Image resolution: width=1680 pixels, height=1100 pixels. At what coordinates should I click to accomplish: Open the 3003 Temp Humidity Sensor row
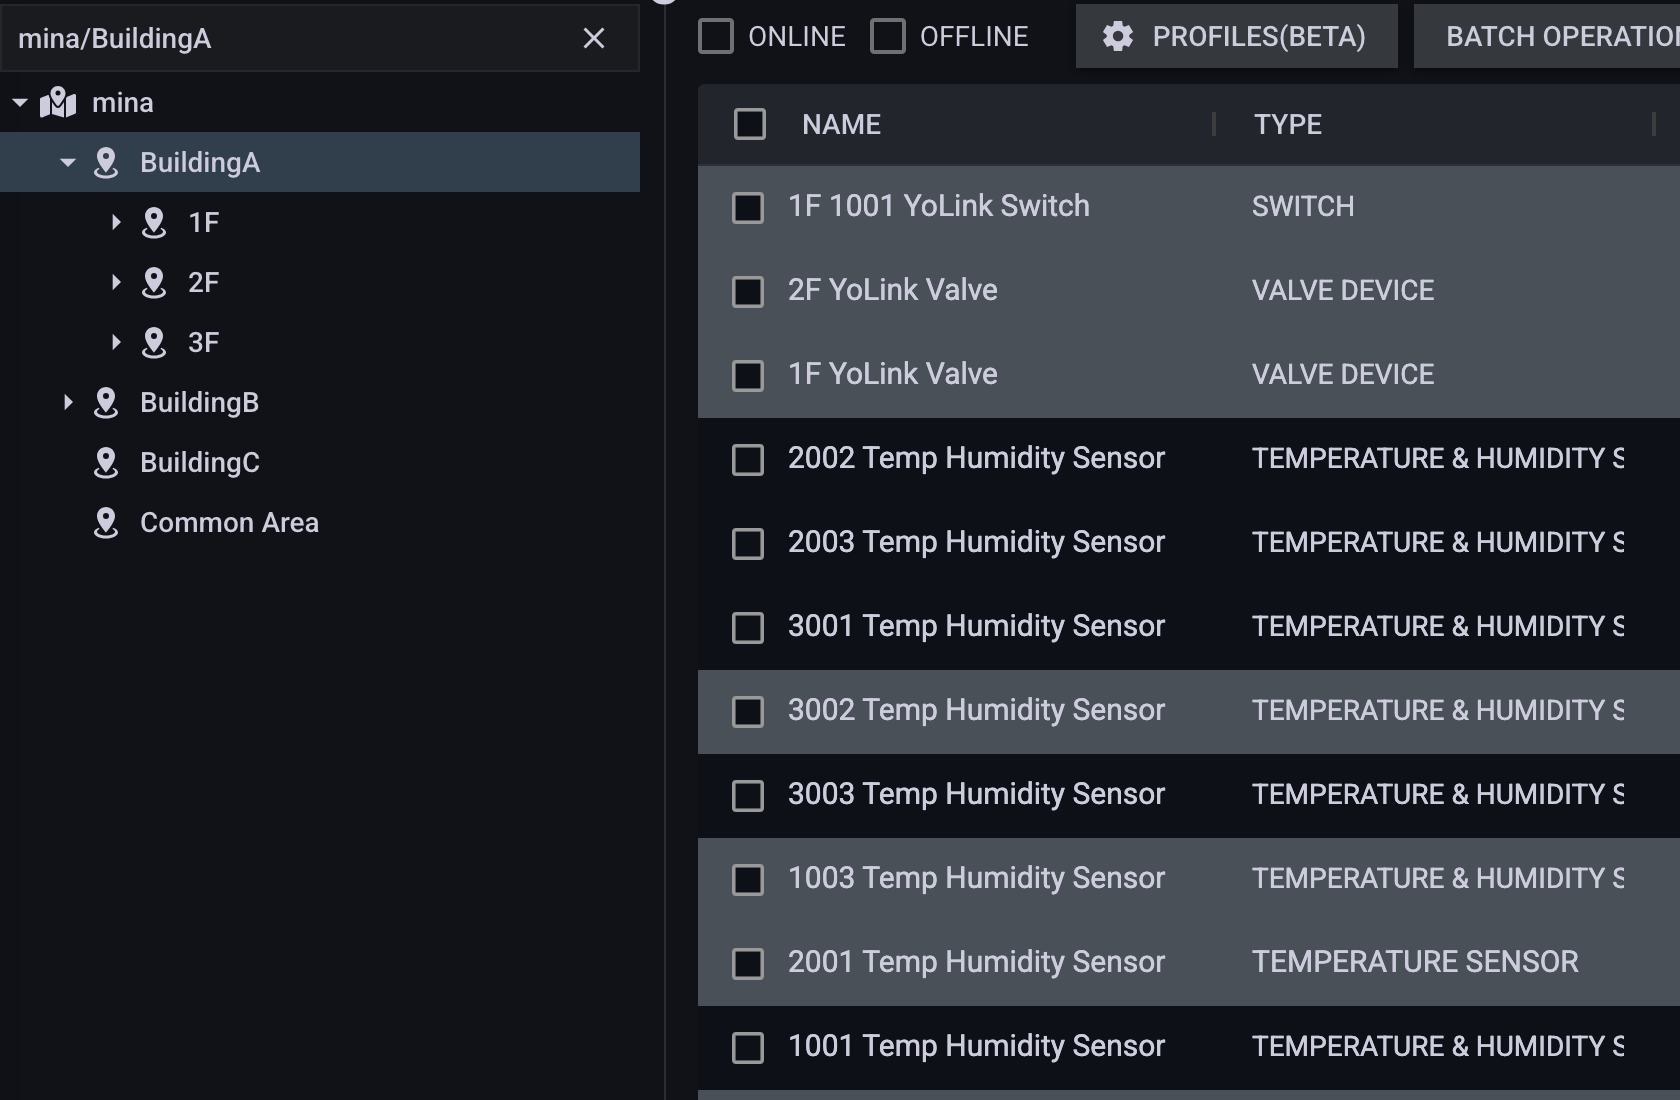point(1189,795)
